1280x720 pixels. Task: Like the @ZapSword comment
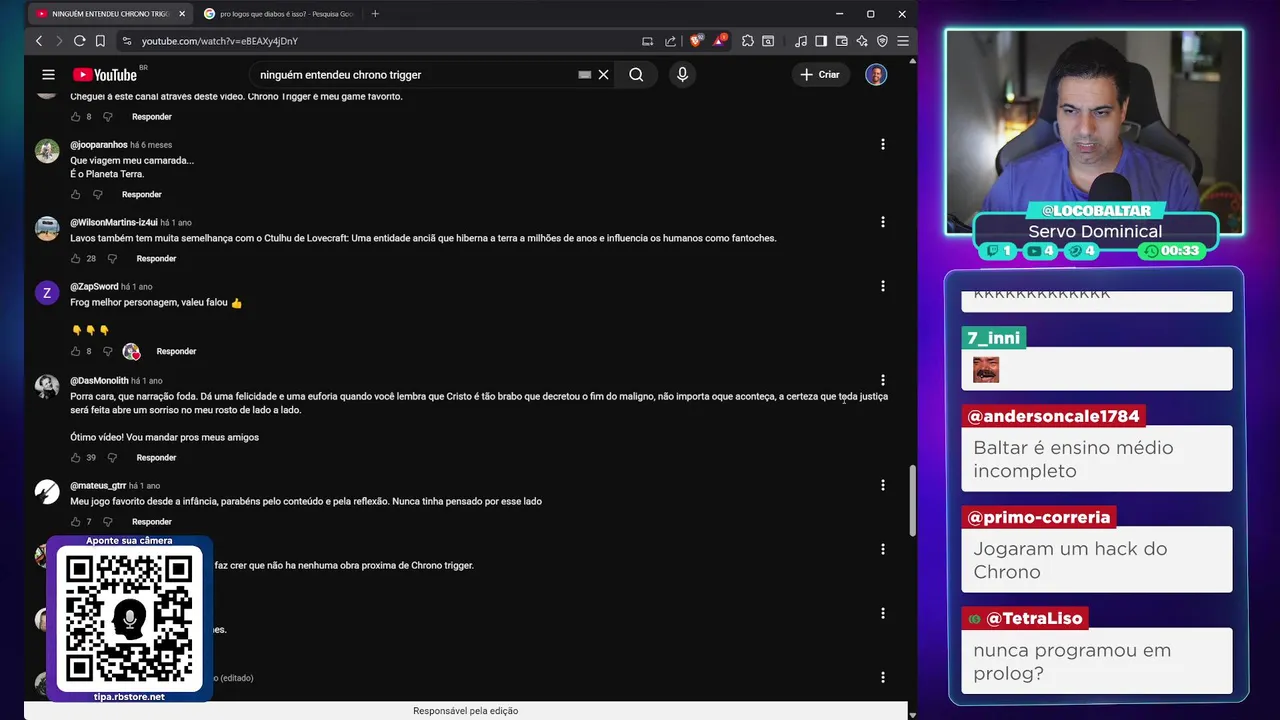tap(75, 351)
